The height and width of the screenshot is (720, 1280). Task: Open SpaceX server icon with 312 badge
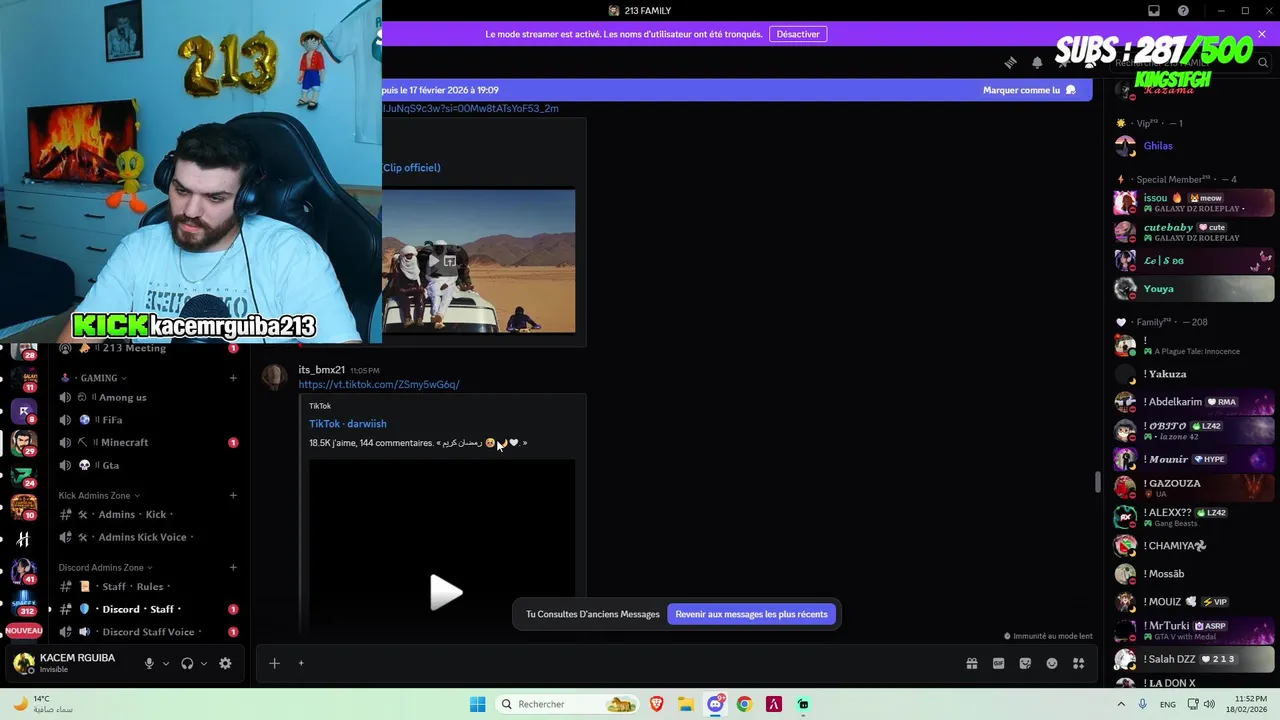click(x=23, y=603)
